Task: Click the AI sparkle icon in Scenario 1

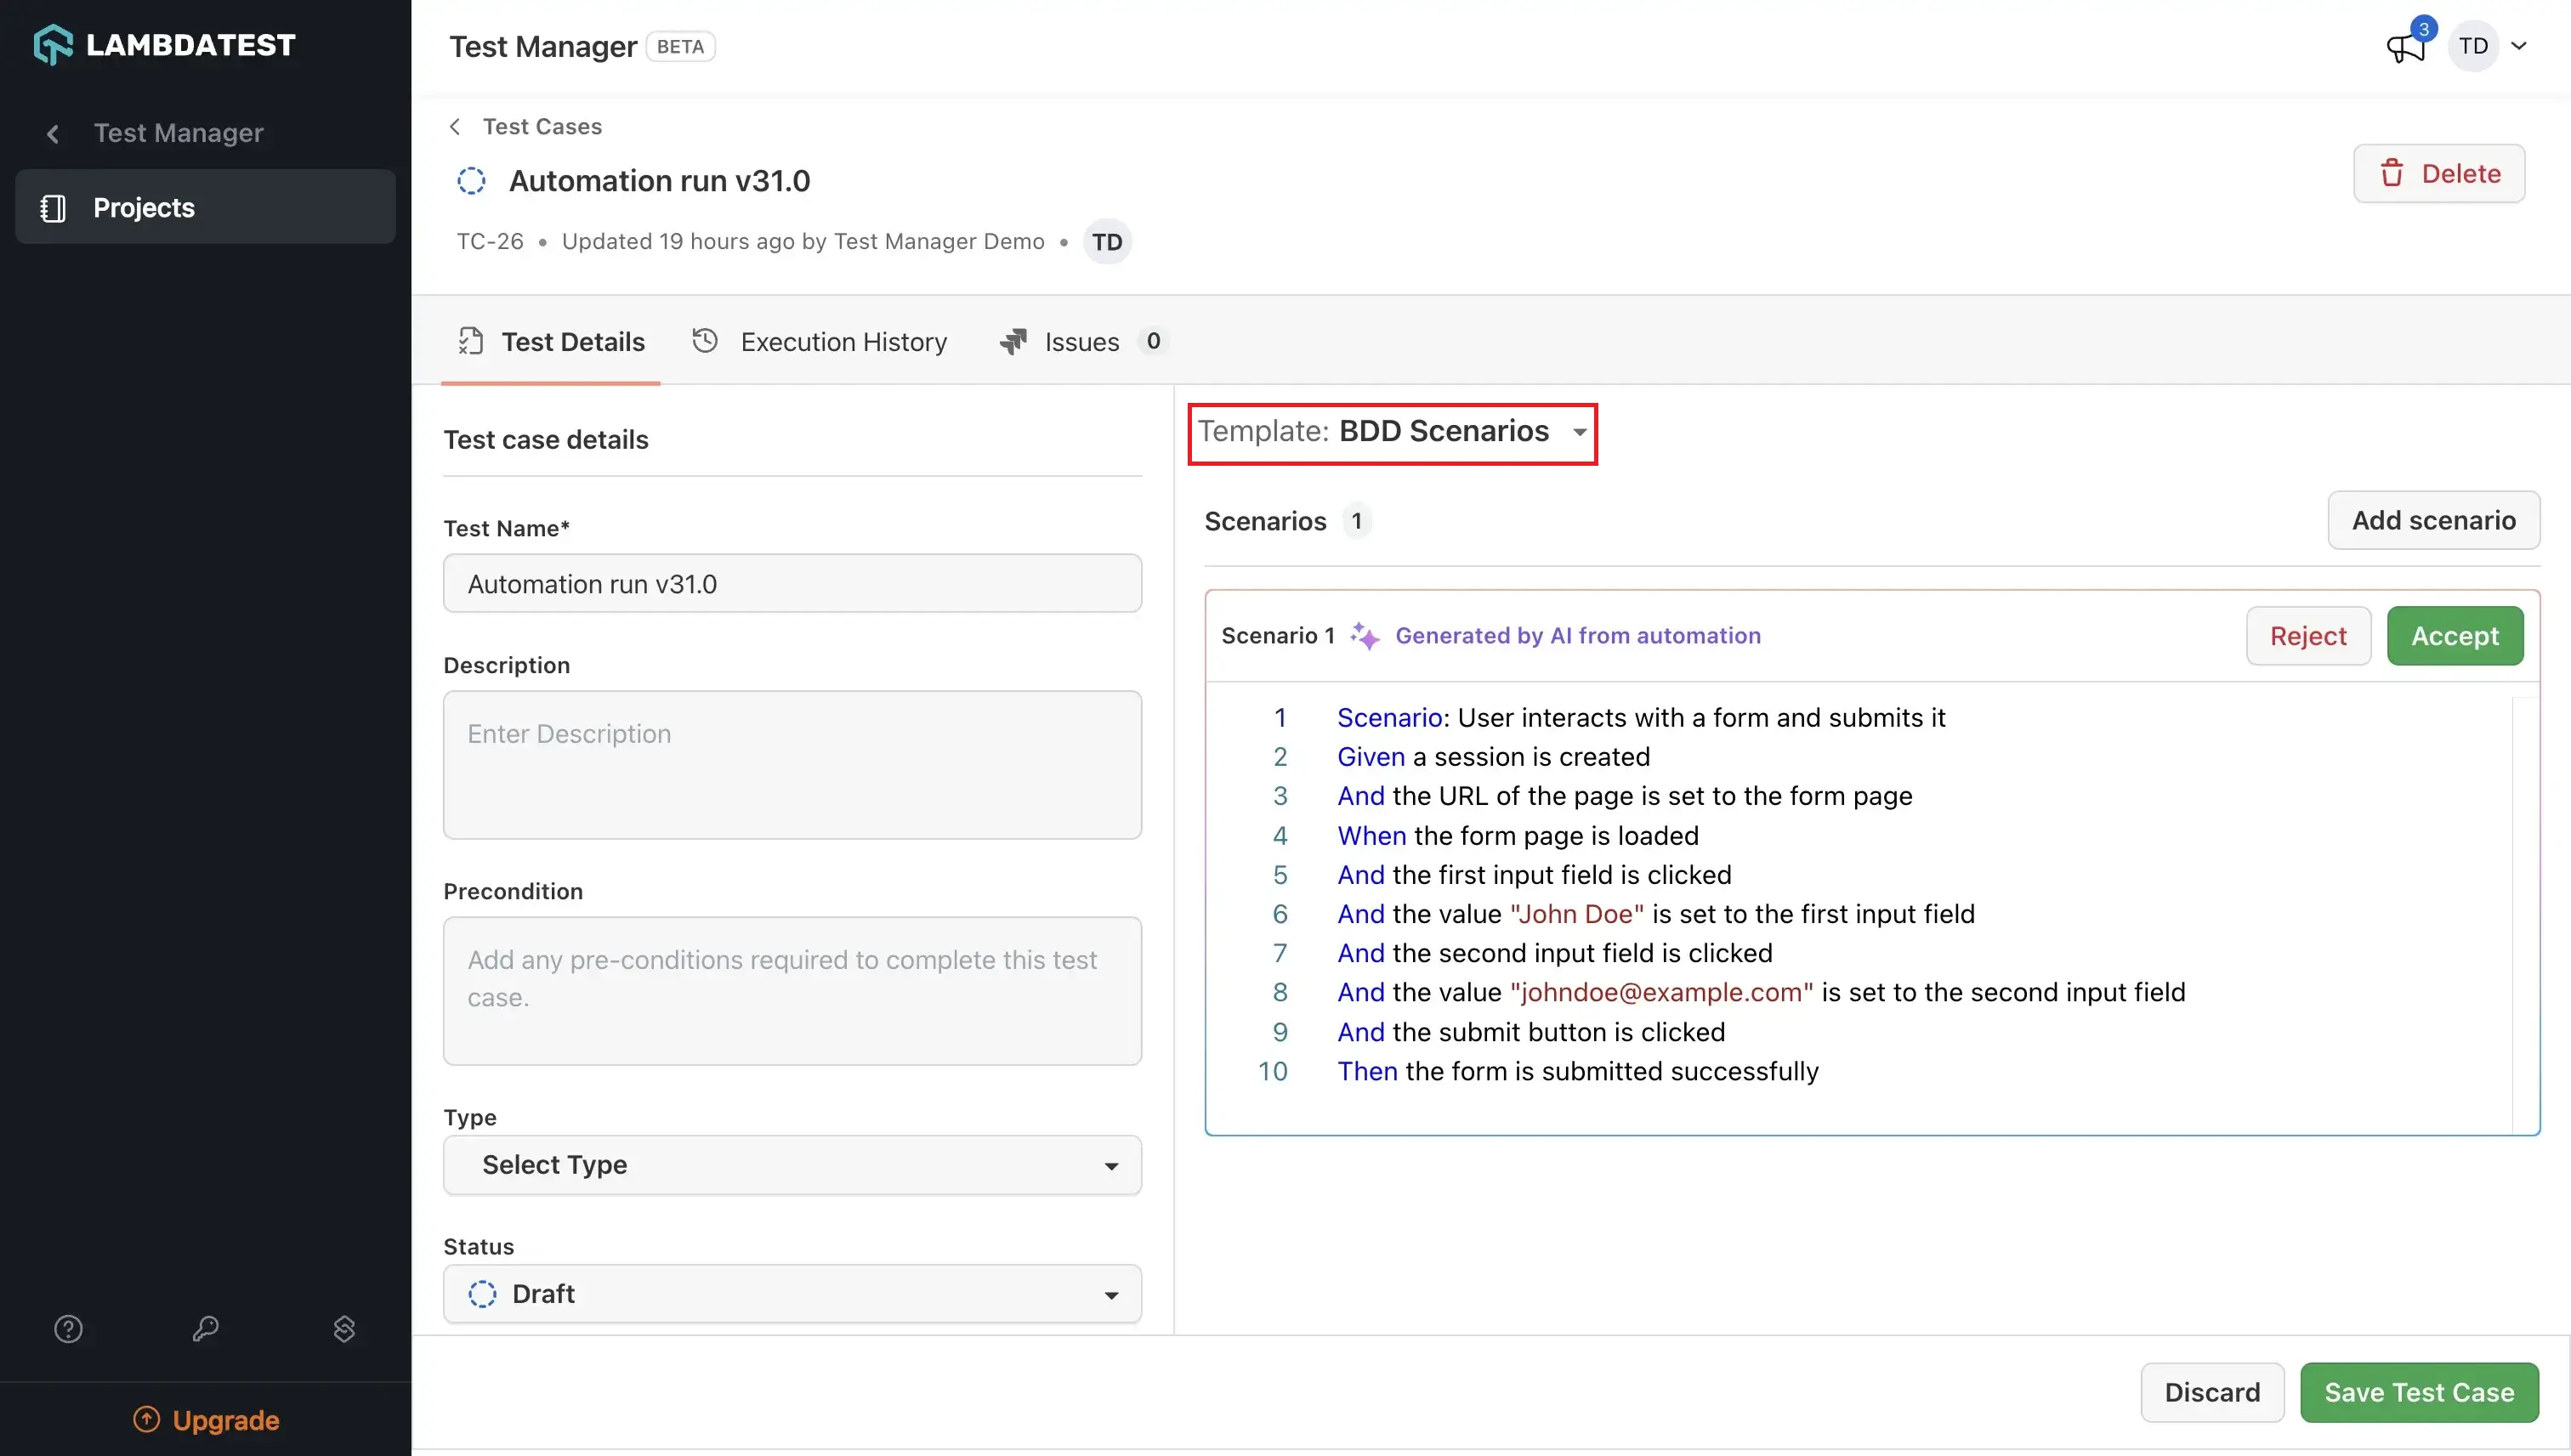Action: [x=1365, y=635]
